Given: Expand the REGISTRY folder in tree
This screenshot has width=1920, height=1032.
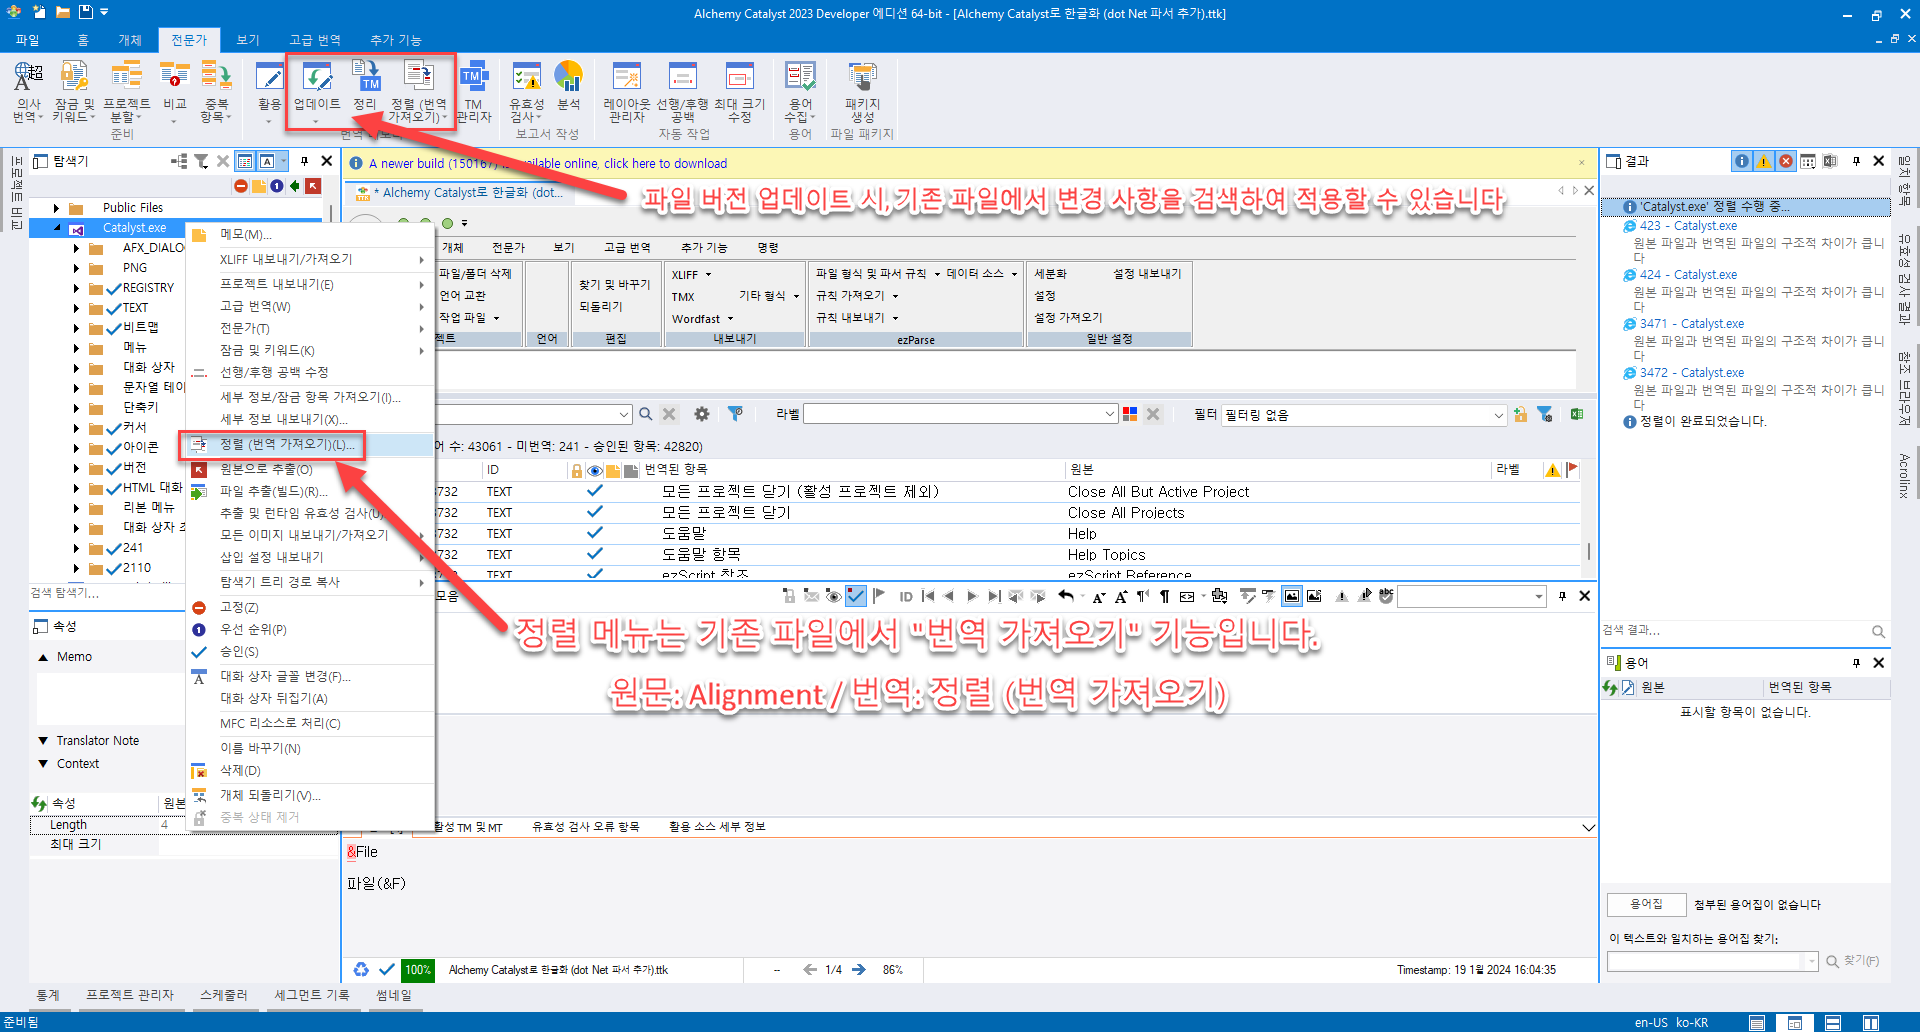Looking at the screenshot, I should 76,288.
